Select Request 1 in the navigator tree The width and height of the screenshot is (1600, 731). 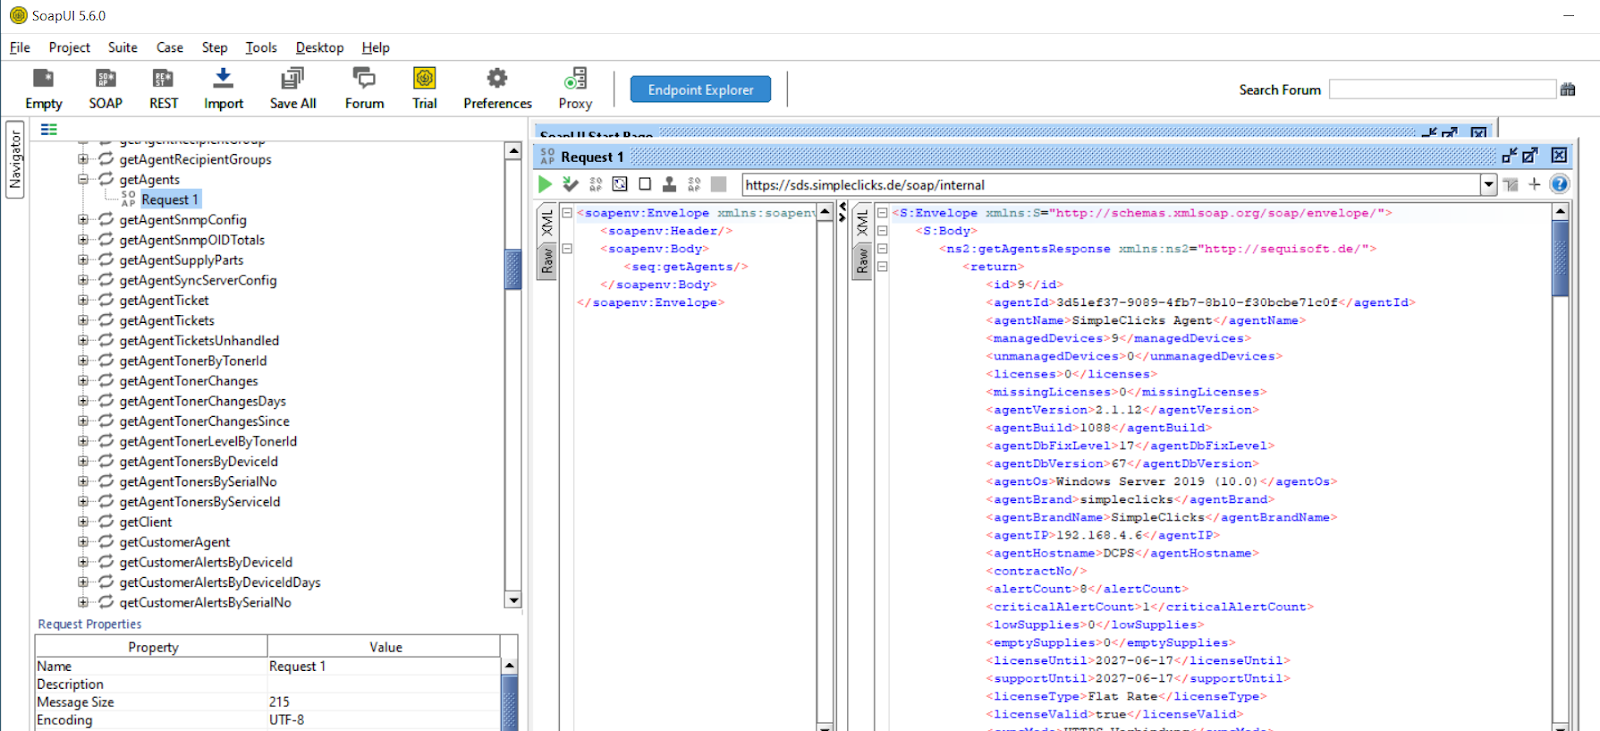pos(169,200)
